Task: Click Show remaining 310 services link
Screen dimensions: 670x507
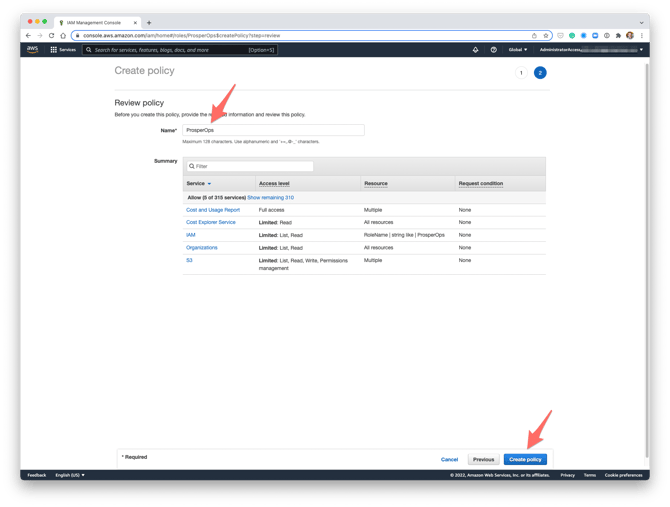Action: point(270,198)
